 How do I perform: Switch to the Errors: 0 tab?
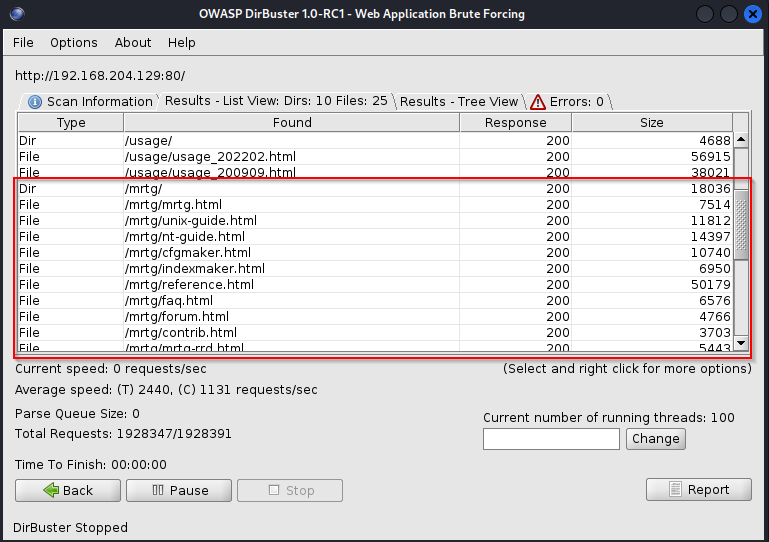coord(569,102)
